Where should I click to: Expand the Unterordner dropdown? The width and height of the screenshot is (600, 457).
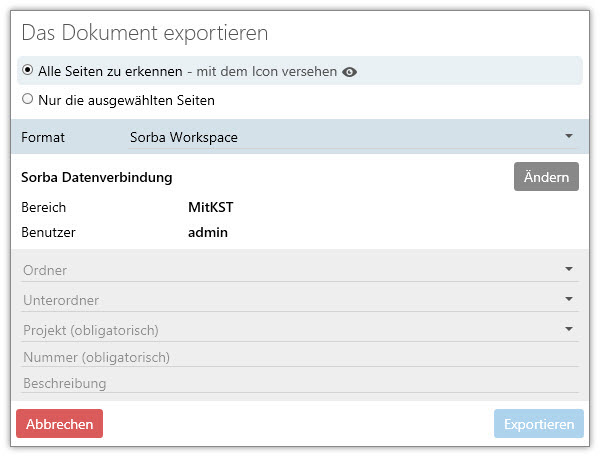tap(300, 300)
